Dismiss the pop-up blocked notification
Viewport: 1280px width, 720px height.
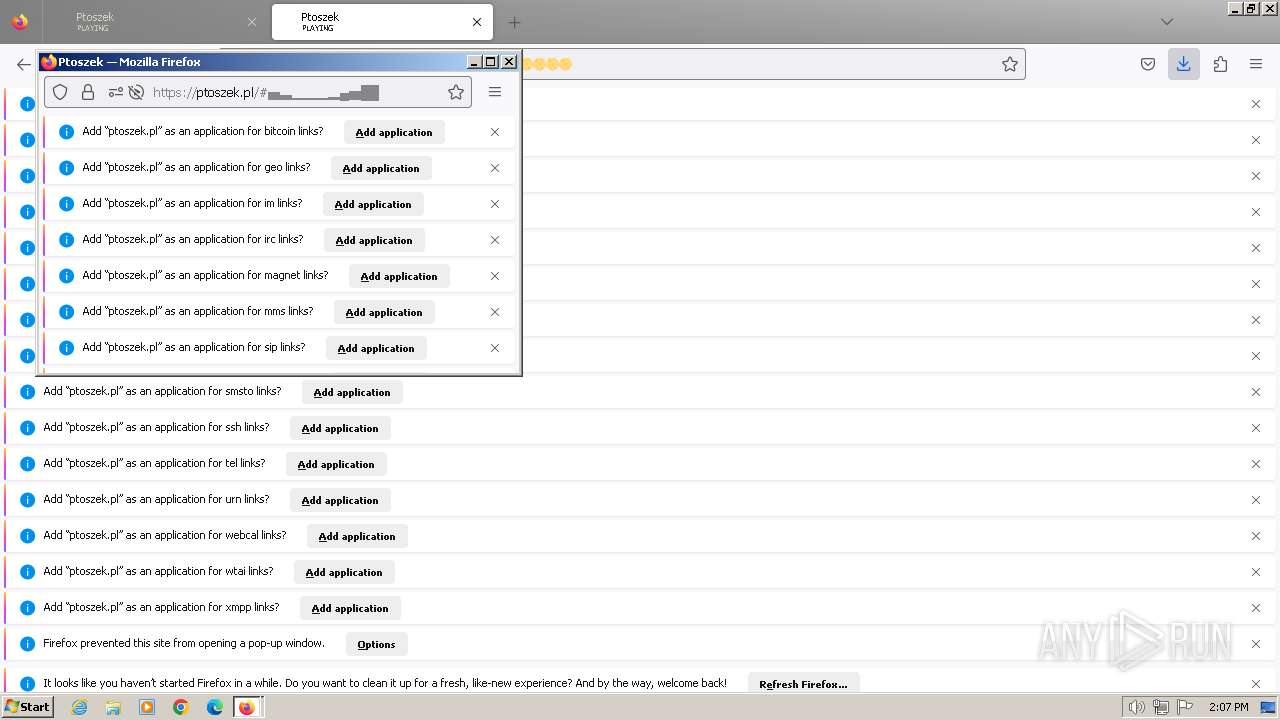(x=1256, y=644)
